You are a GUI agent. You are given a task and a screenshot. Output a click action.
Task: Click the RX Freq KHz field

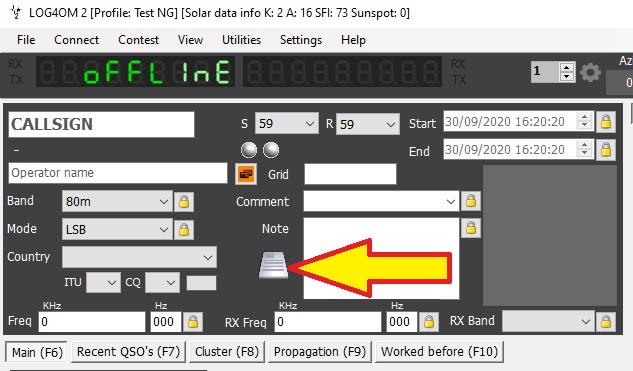[328, 322]
